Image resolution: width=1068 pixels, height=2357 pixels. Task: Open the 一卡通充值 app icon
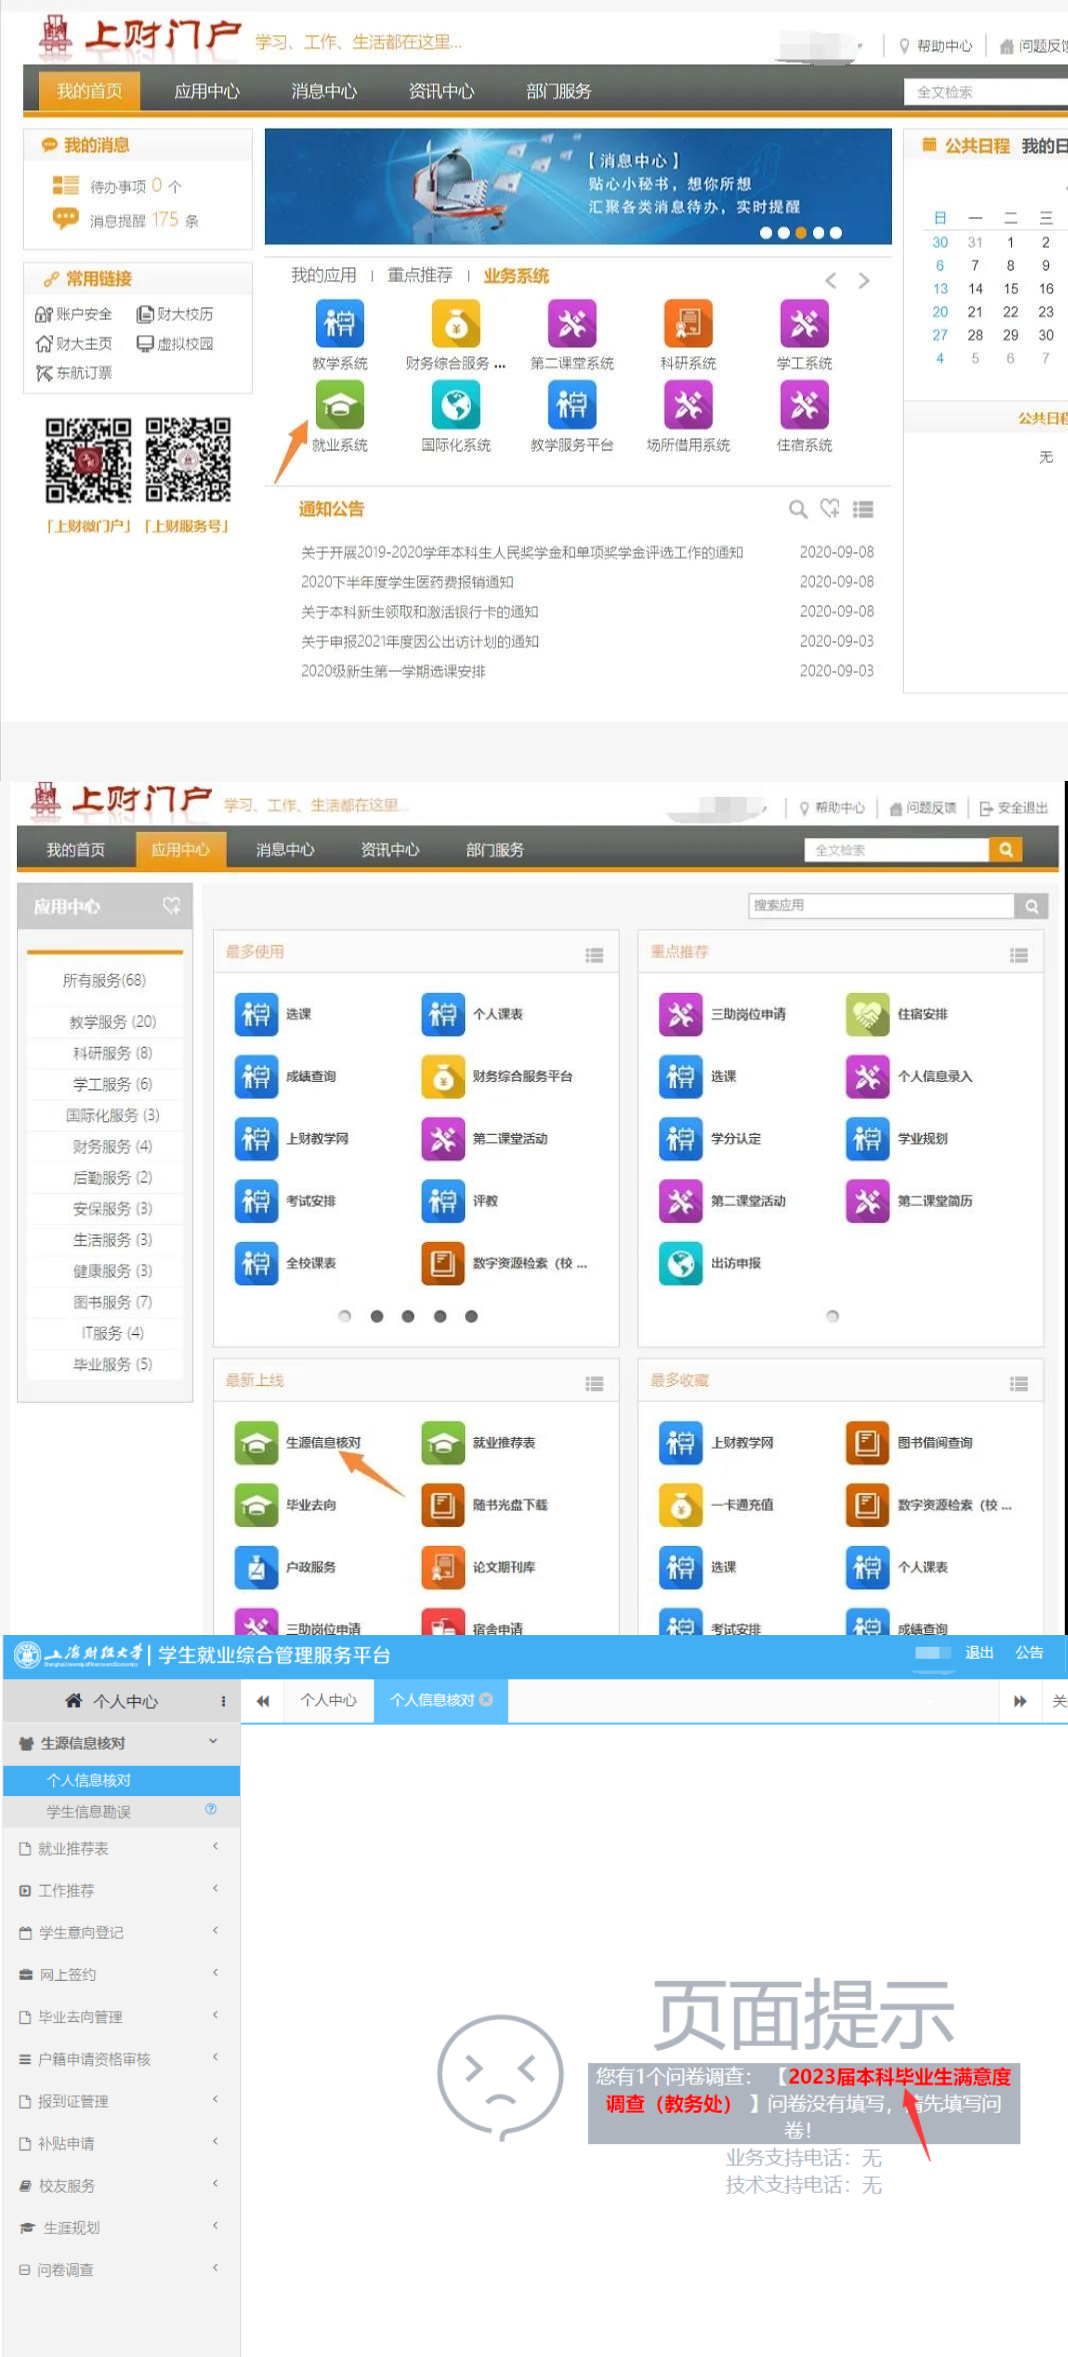point(681,1505)
